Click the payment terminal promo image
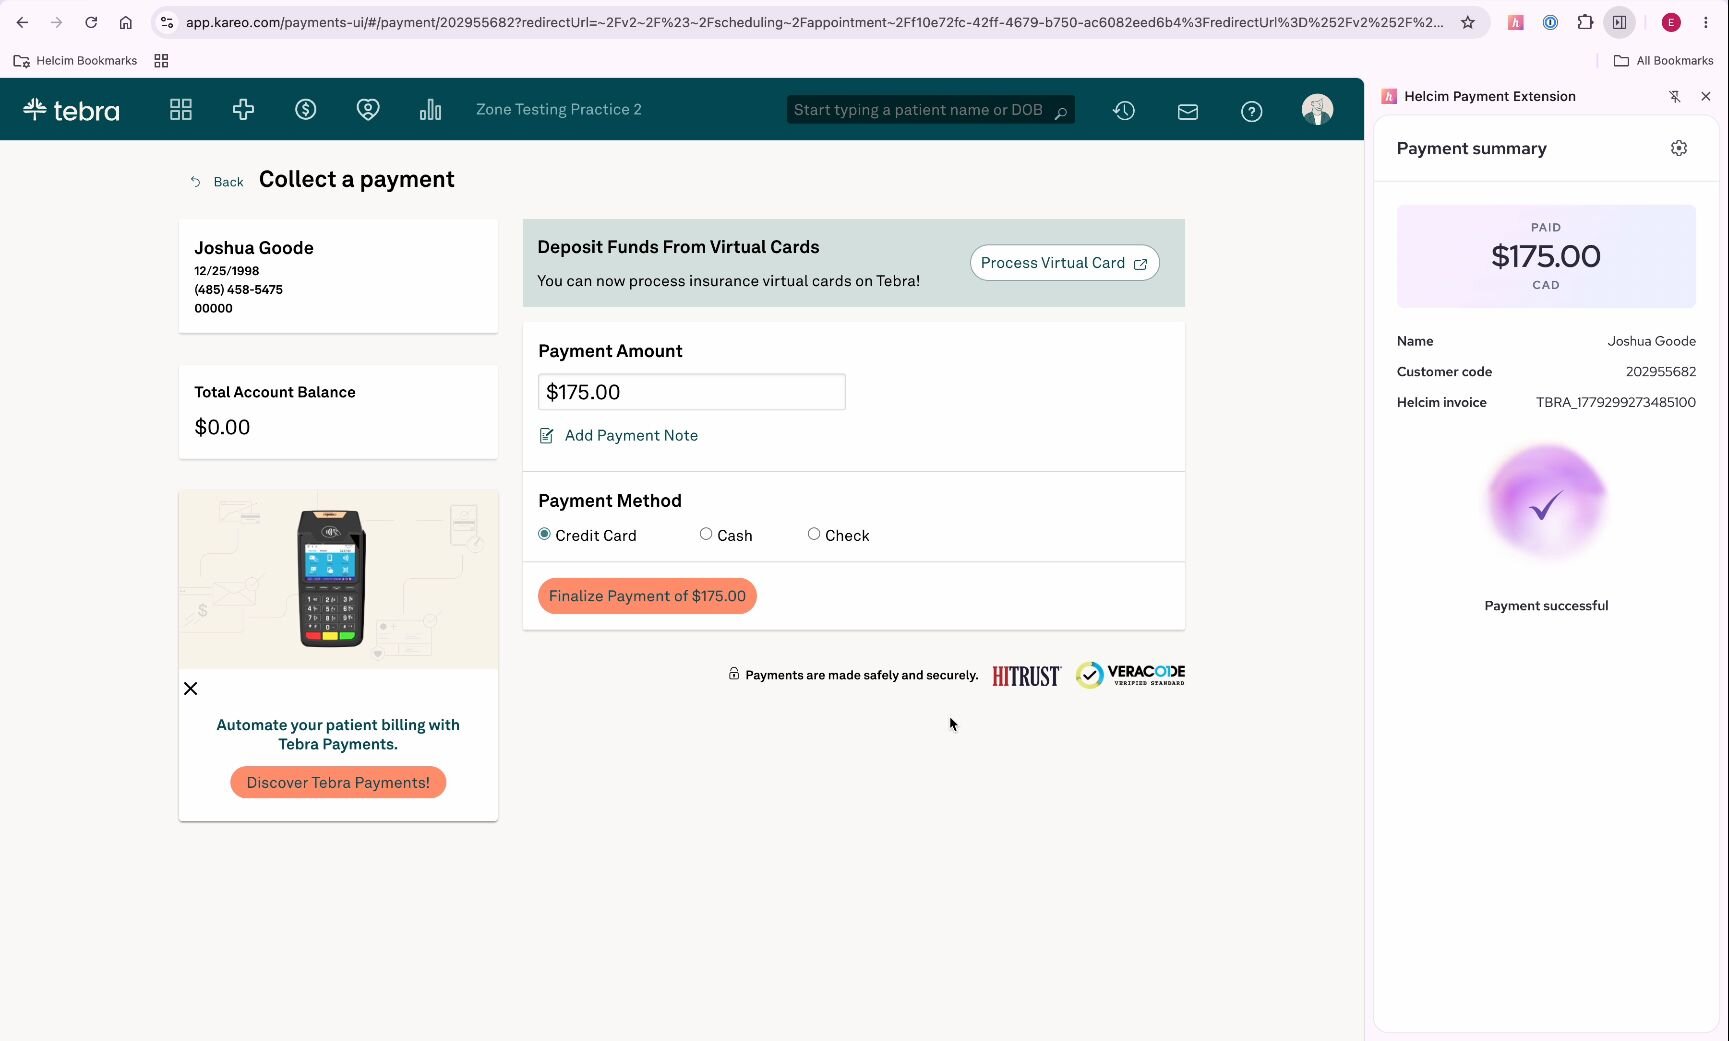The width and height of the screenshot is (1729, 1041). pyautogui.click(x=338, y=579)
